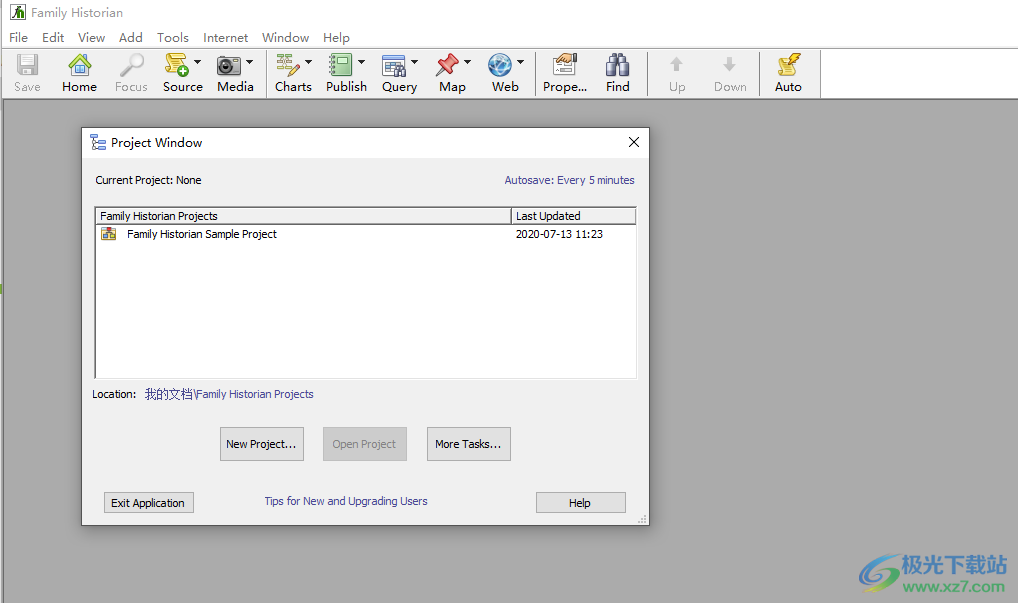Open the Property box icon

pos(565,66)
